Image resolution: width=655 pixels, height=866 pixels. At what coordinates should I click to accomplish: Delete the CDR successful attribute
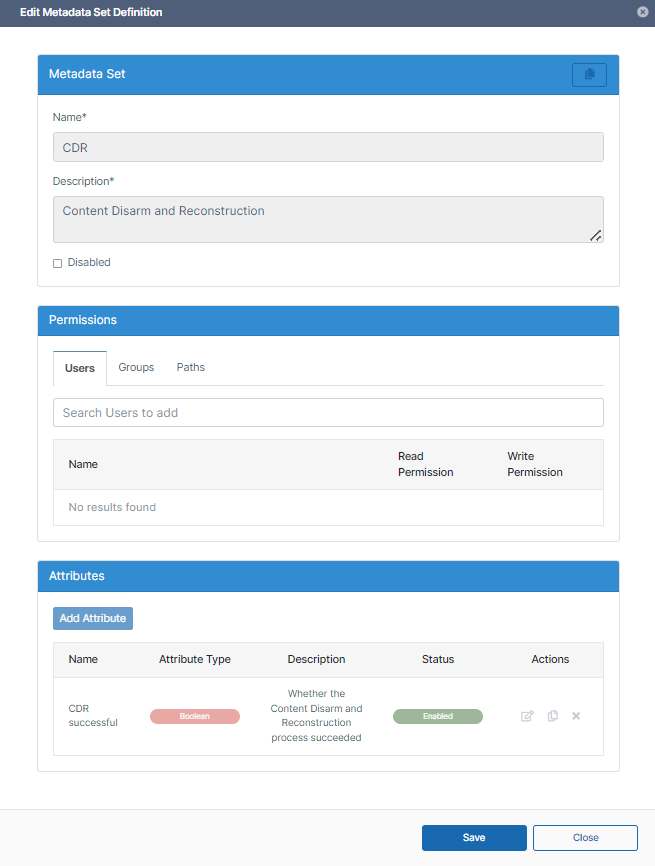pyautogui.click(x=576, y=716)
